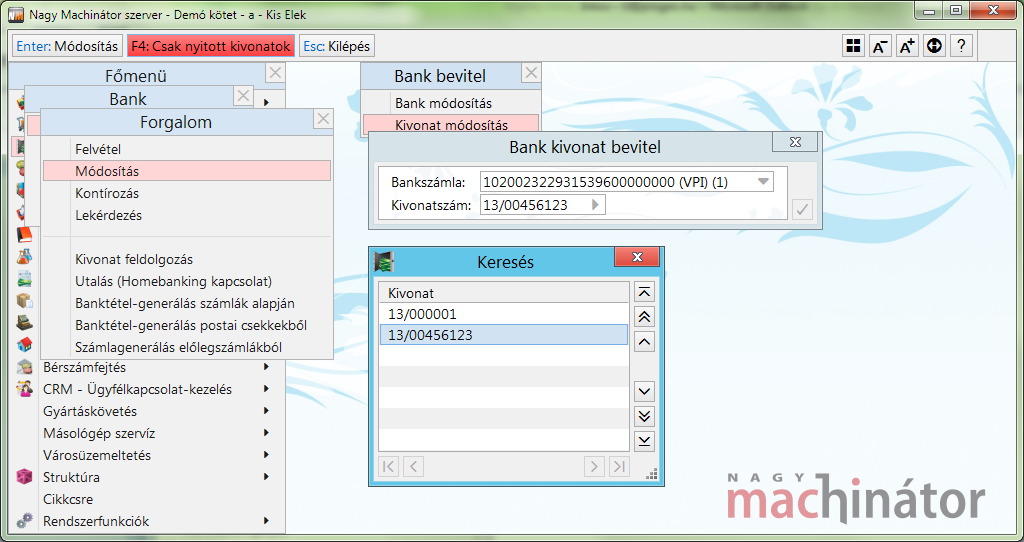1024x542 pixels.
Task: Select Kivonat módosítás in Bank bevitel
Action: (451, 125)
